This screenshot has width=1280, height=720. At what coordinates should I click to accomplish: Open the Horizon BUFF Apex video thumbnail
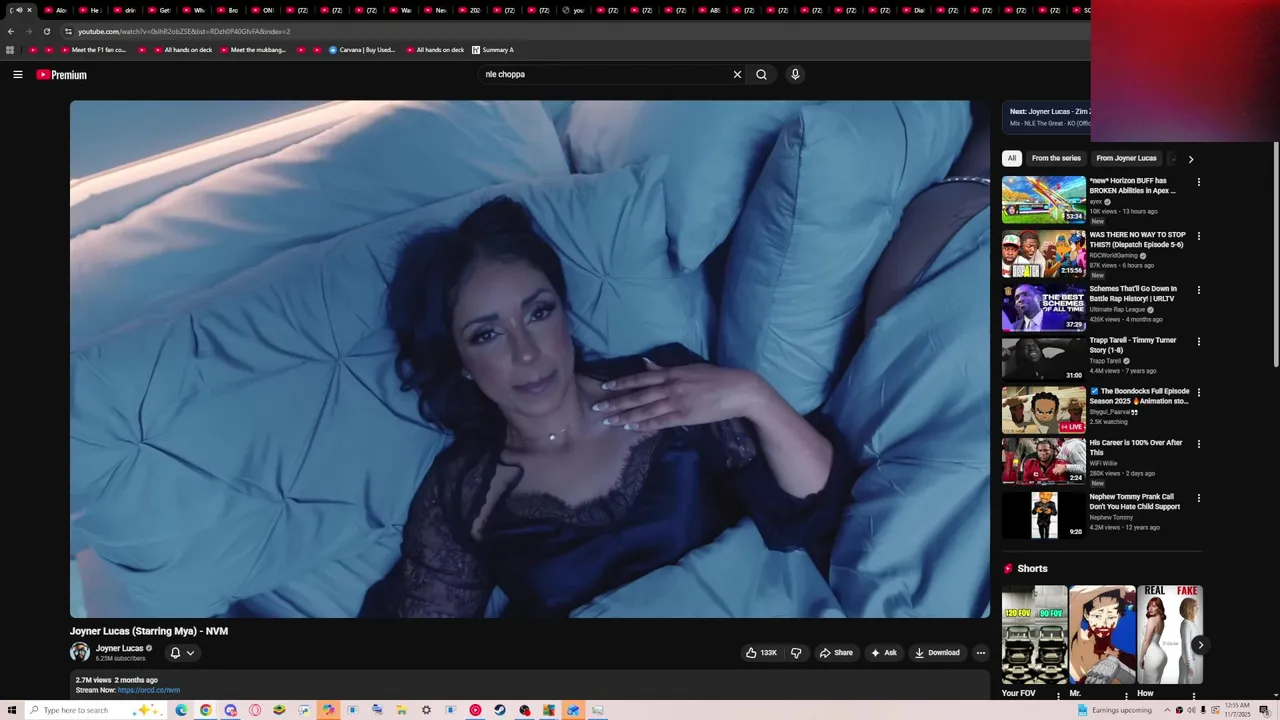click(x=1044, y=199)
